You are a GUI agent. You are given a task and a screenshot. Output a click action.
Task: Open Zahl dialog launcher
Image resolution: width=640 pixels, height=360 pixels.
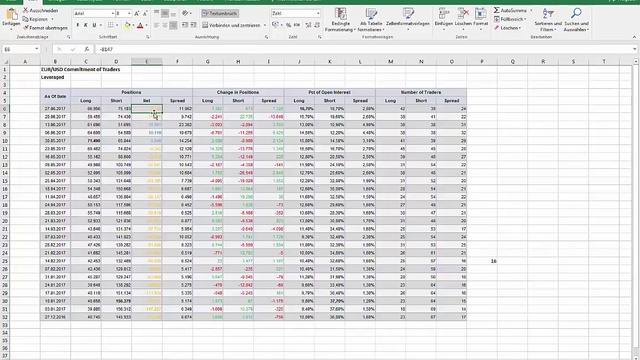[x=319, y=37]
